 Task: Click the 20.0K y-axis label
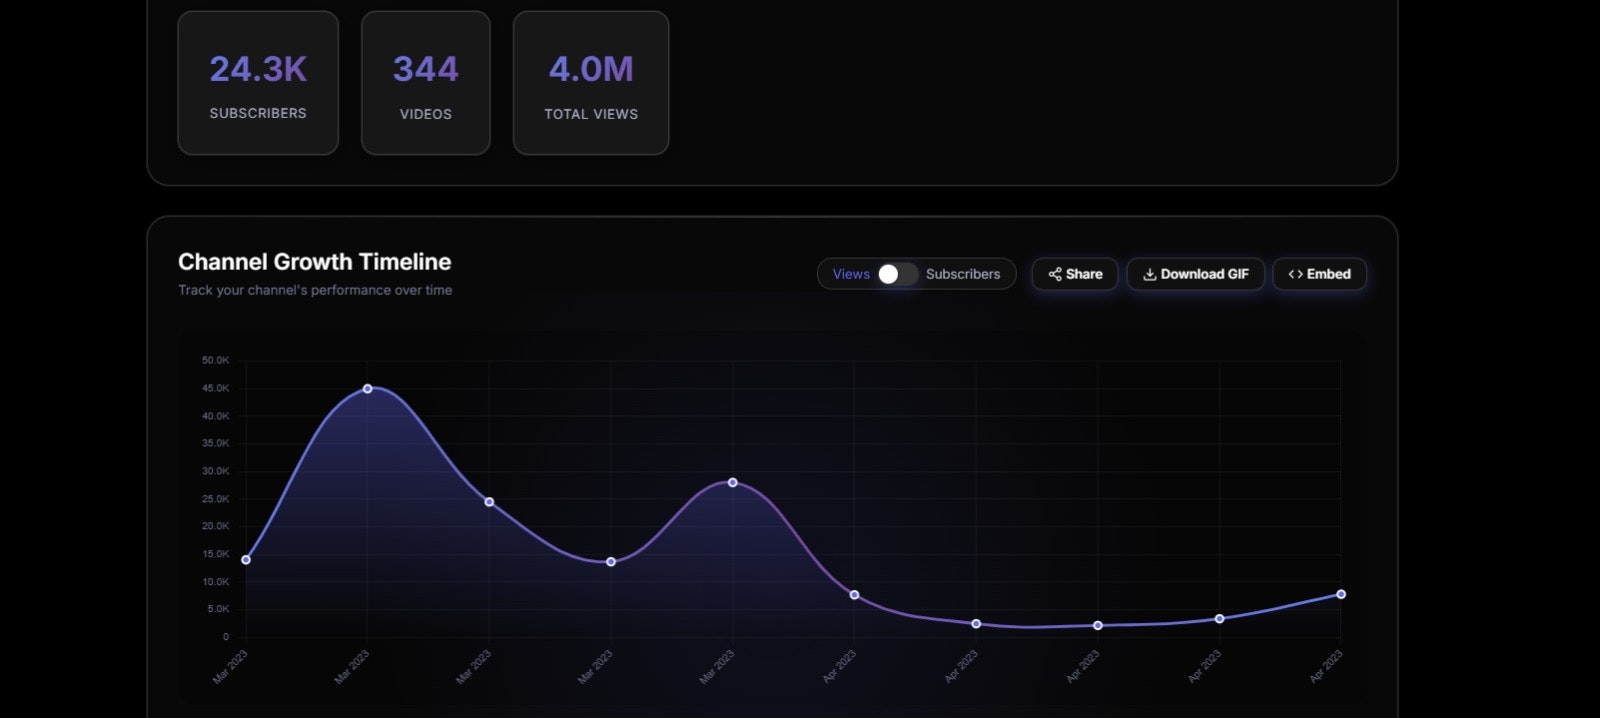(215, 526)
